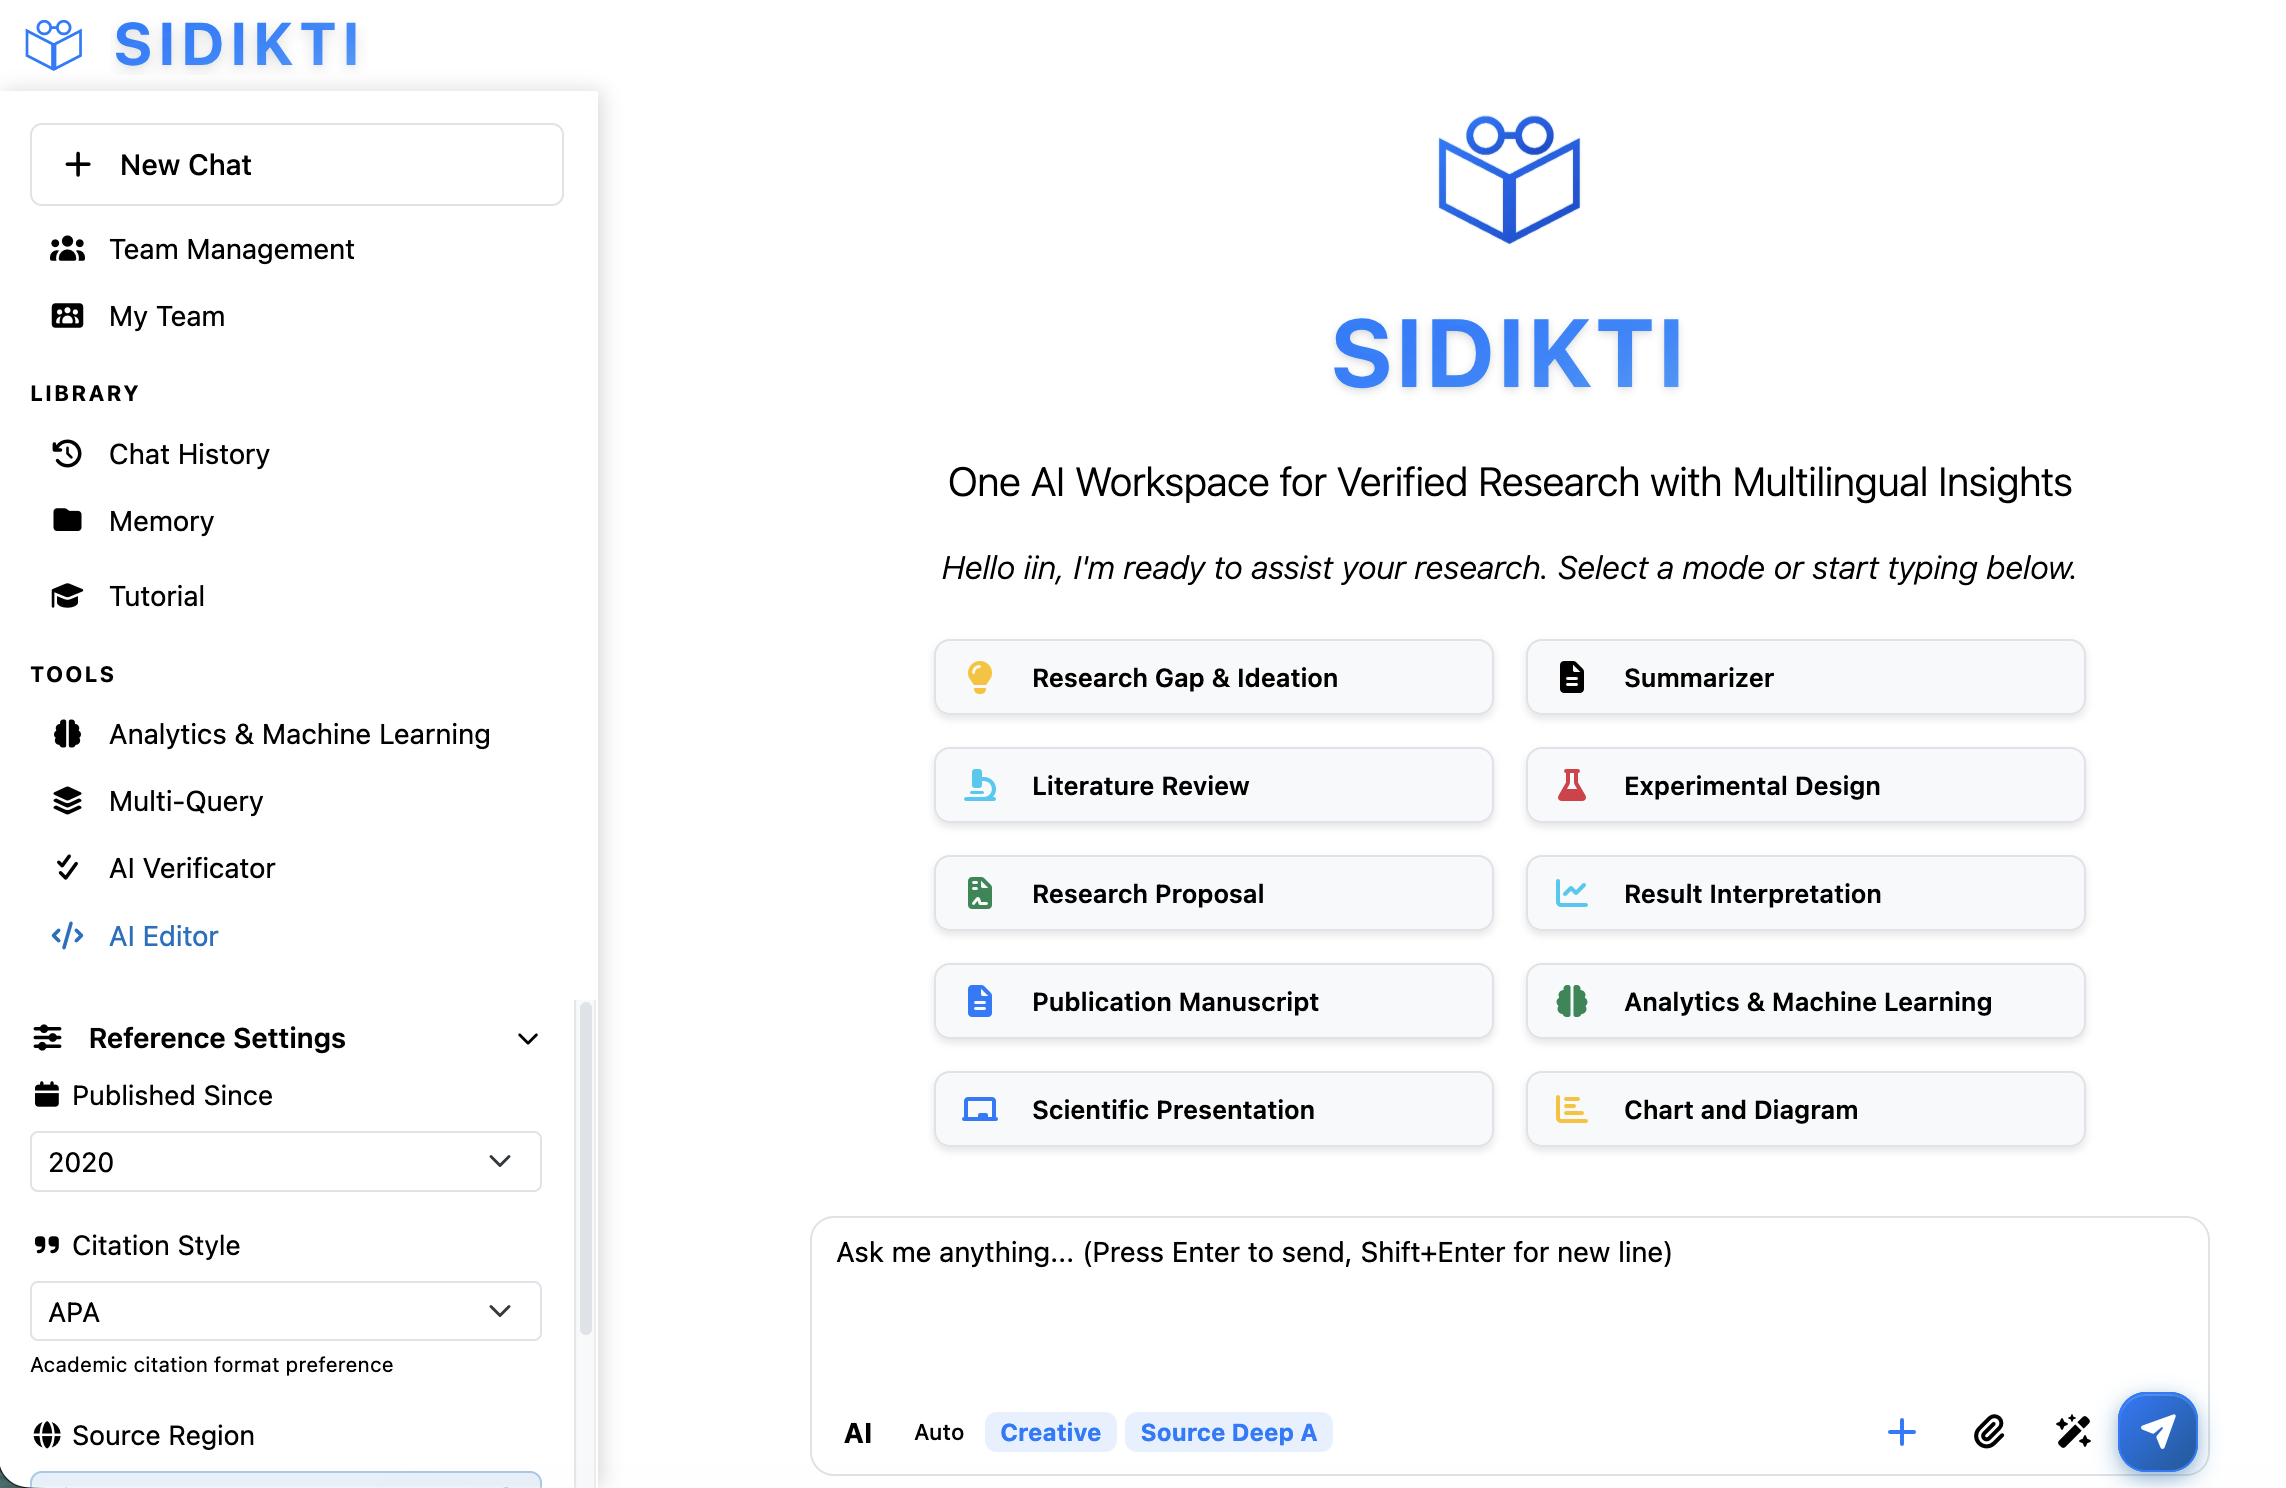Image resolution: width=2286 pixels, height=1488 pixels.
Task: Select Chart and Diagram mode
Action: point(1806,1109)
